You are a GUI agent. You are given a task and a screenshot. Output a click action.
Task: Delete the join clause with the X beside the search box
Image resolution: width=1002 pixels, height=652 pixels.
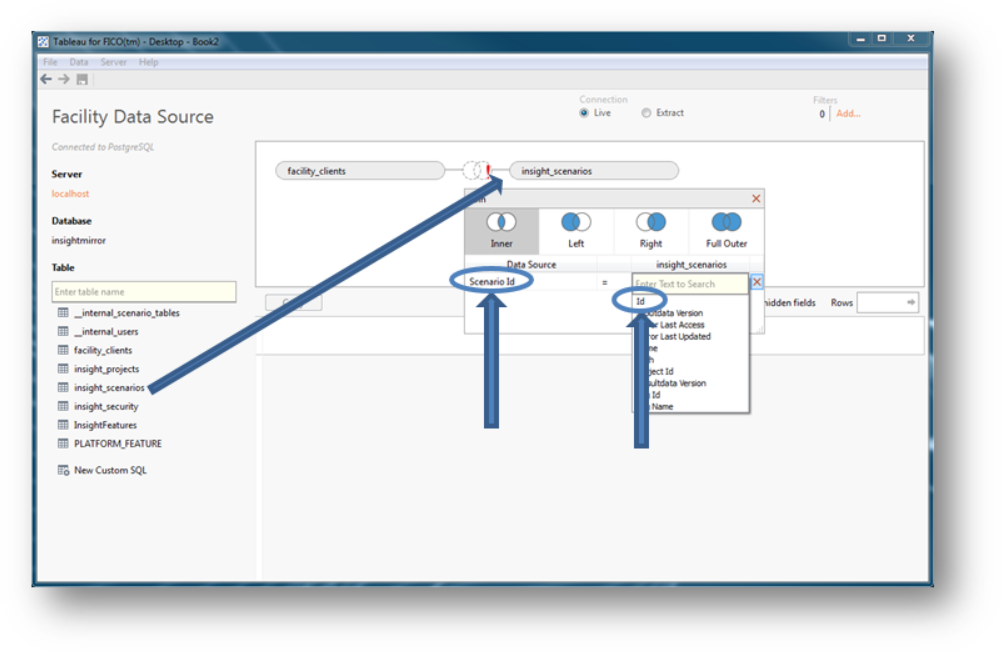[757, 282]
